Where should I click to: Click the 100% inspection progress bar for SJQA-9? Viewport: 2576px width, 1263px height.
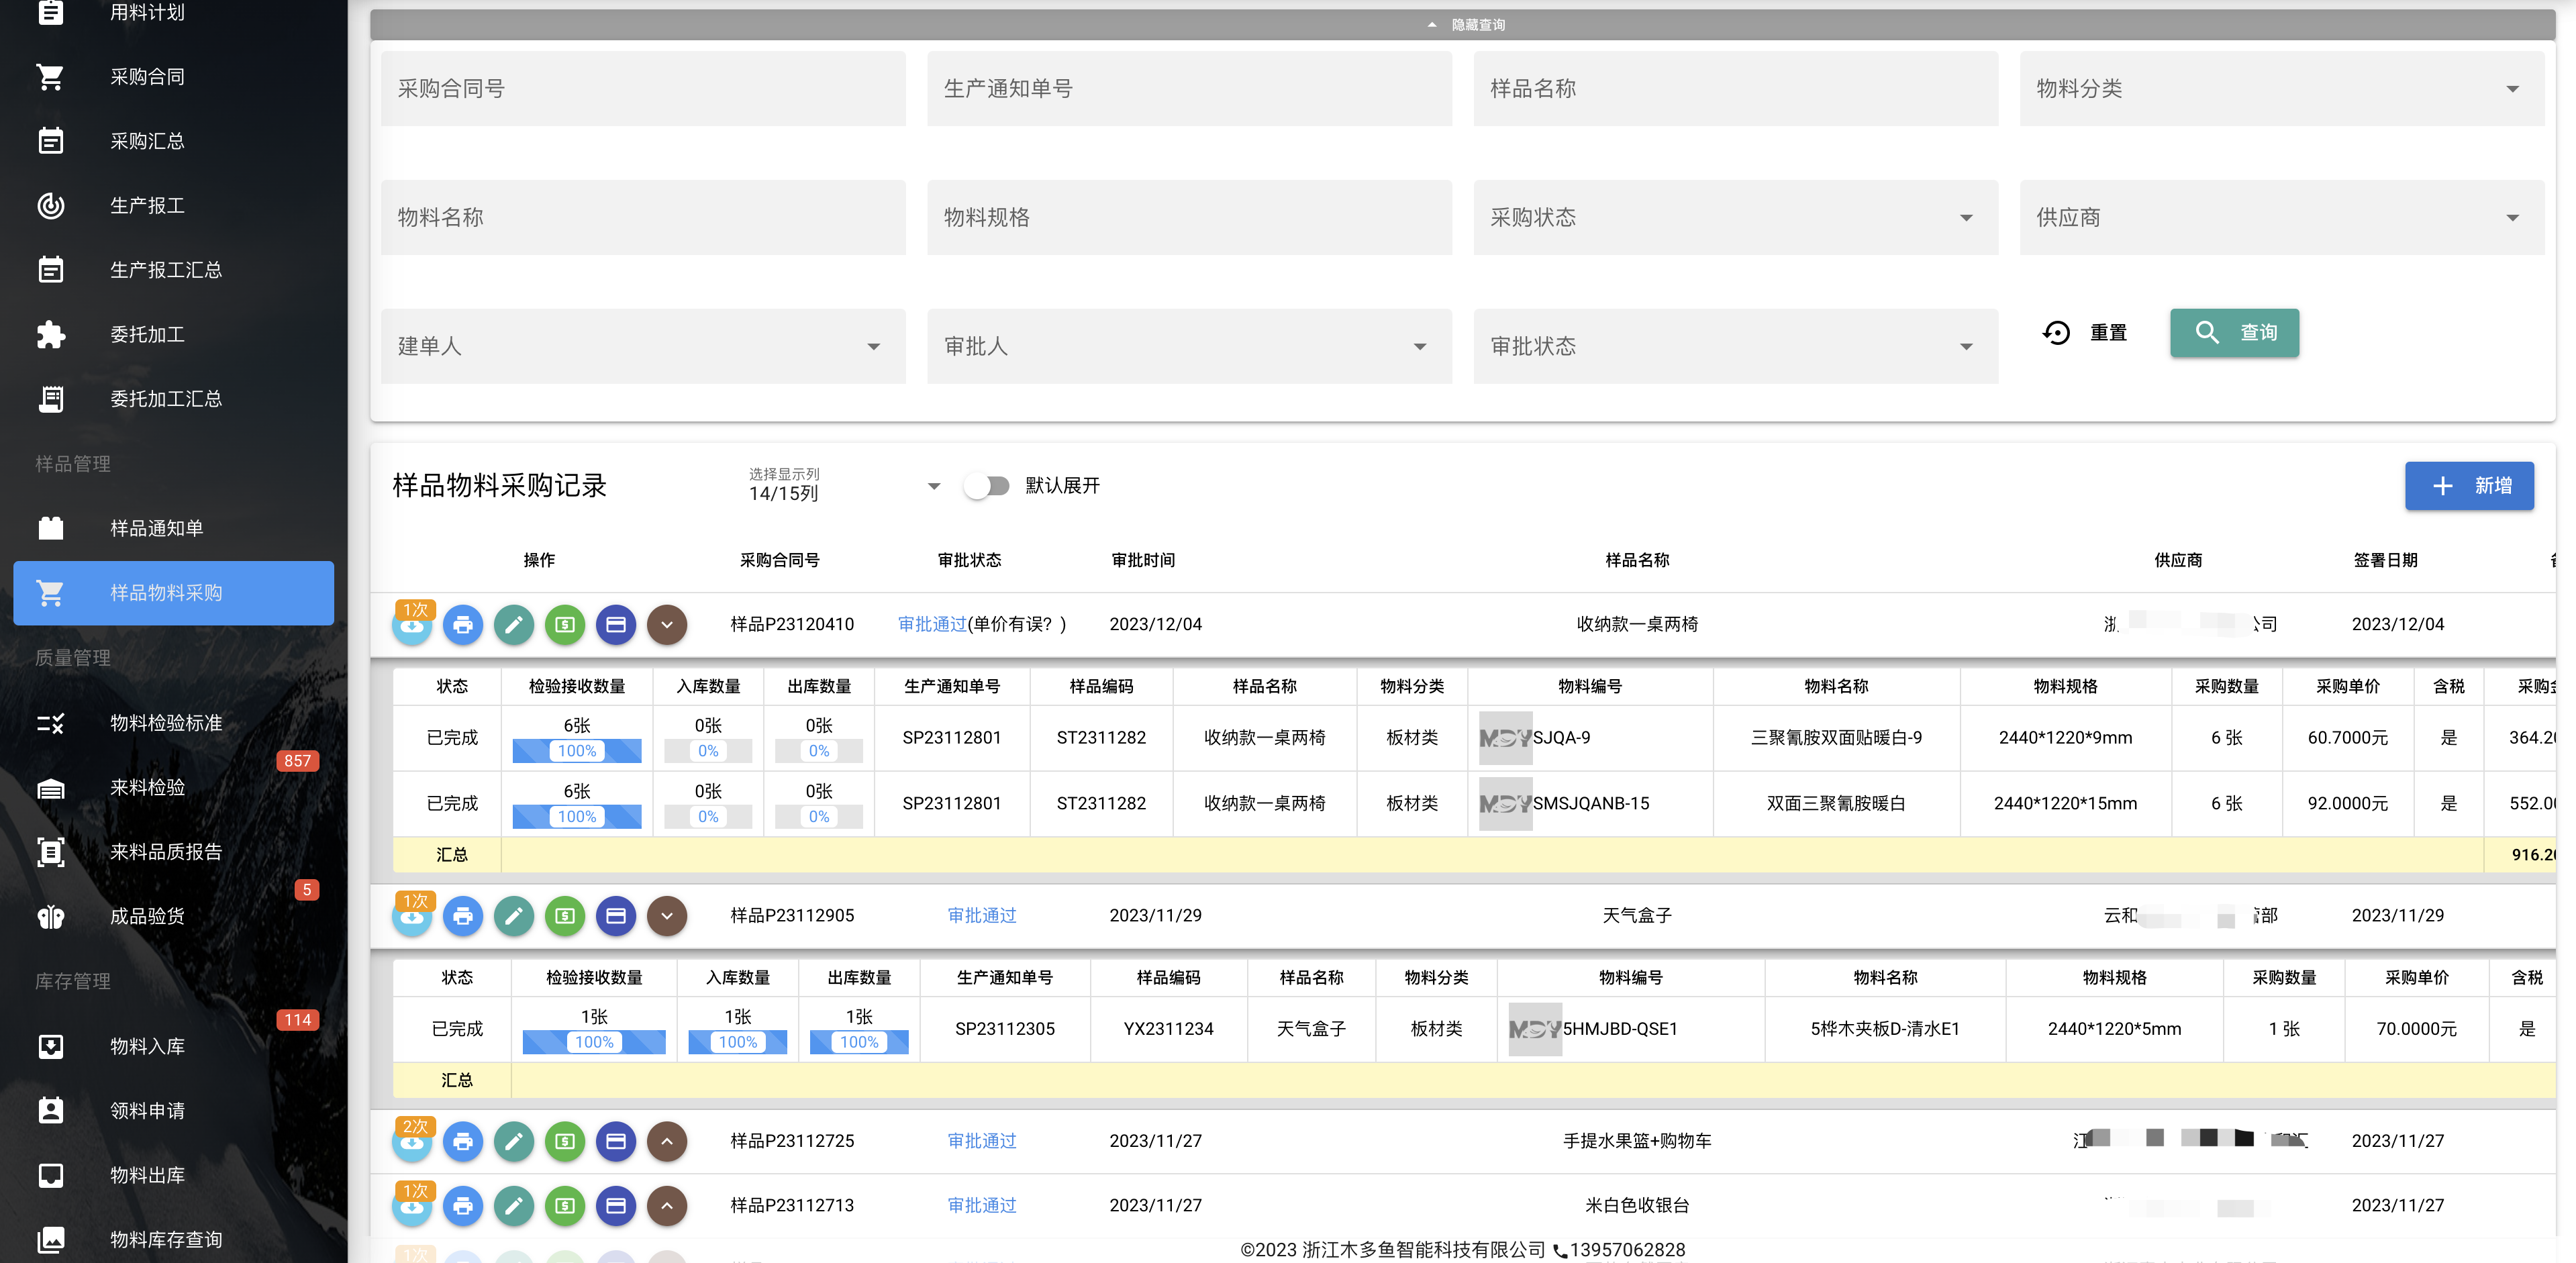tap(577, 751)
